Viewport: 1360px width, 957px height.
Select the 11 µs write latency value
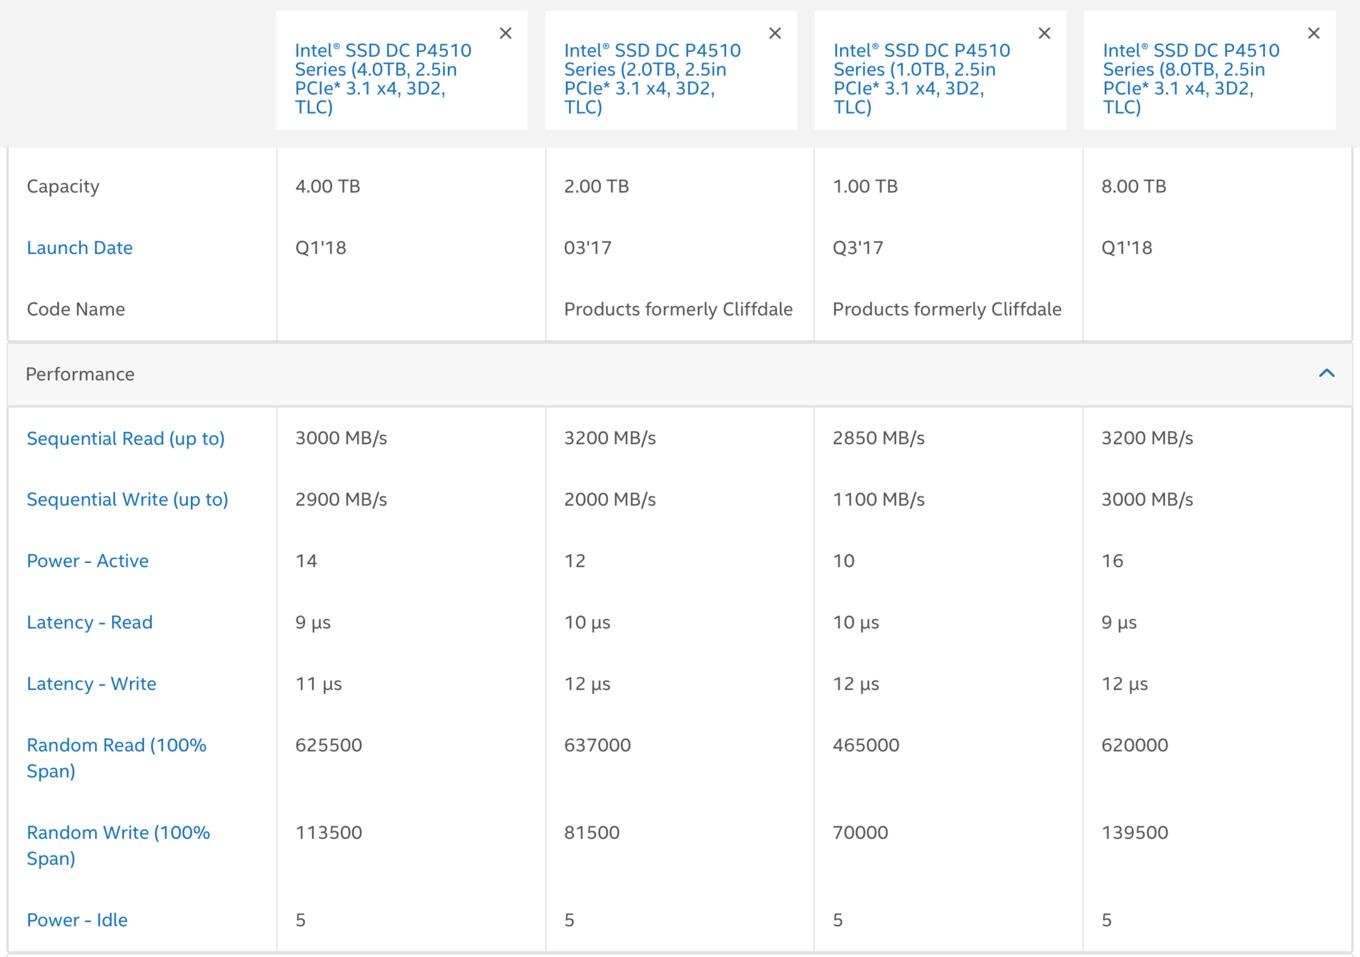(x=319, y=684)
